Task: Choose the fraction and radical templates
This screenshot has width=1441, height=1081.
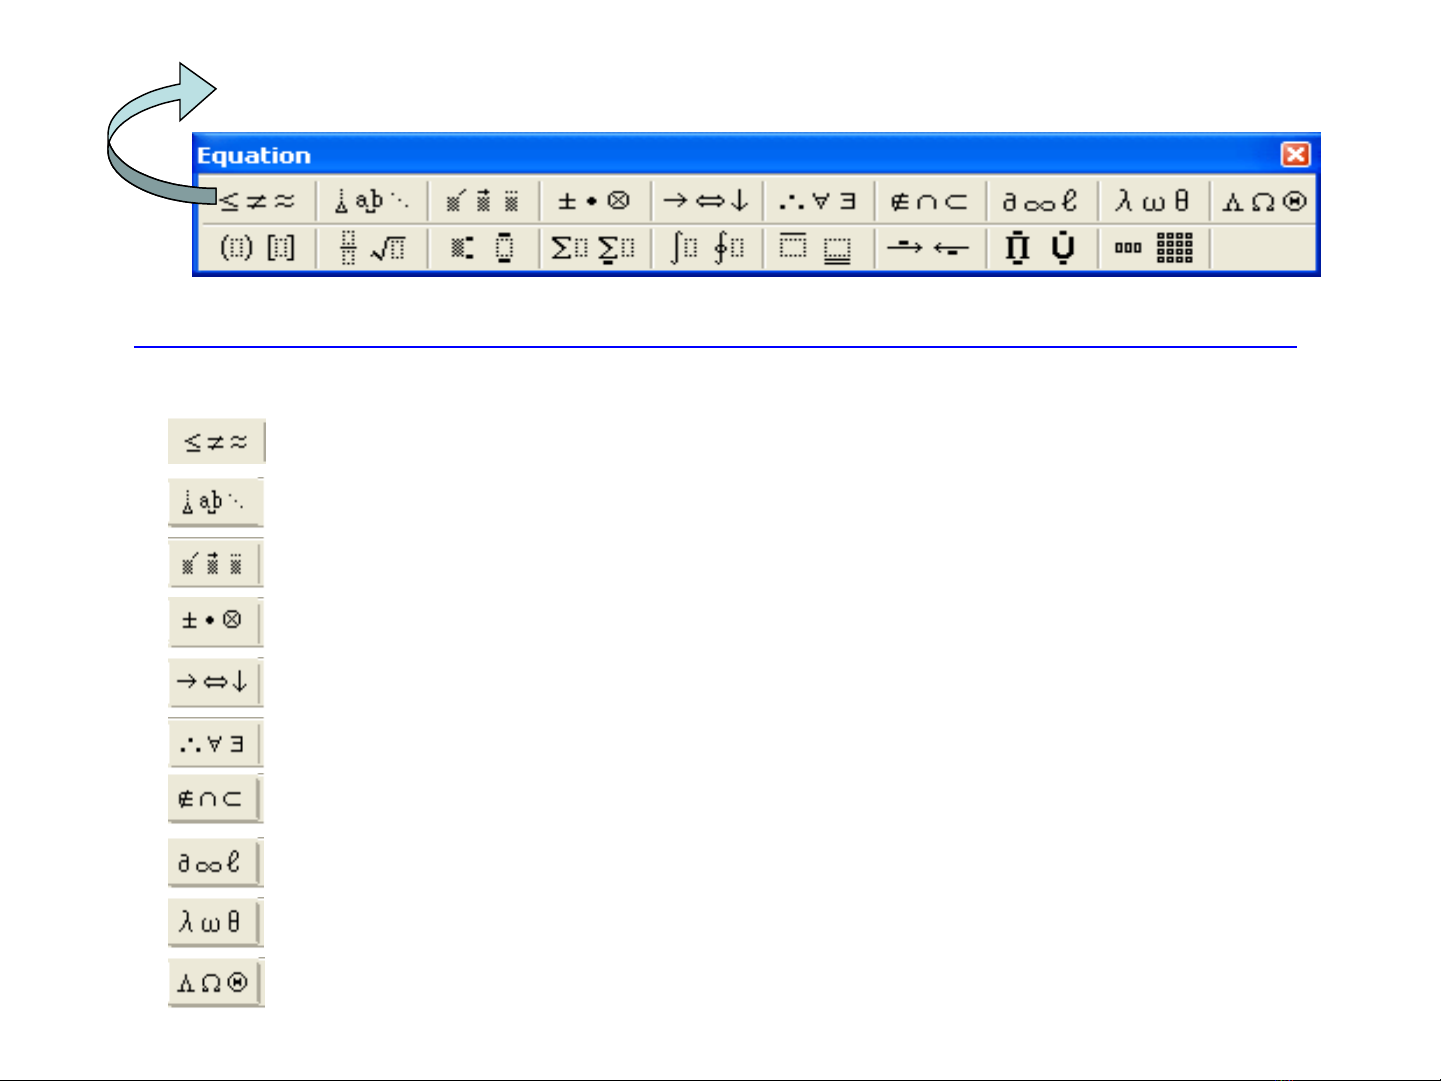Action: click(x=371, y=247)
